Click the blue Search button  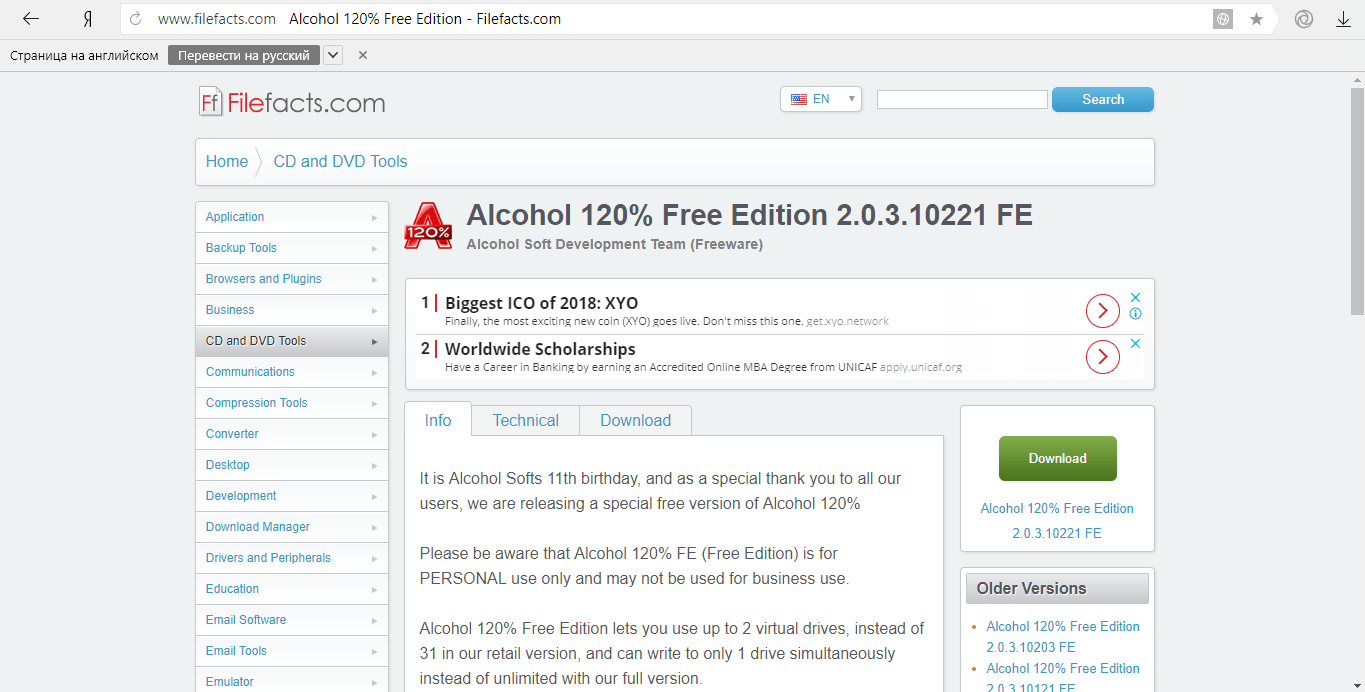click(1103, 99)
